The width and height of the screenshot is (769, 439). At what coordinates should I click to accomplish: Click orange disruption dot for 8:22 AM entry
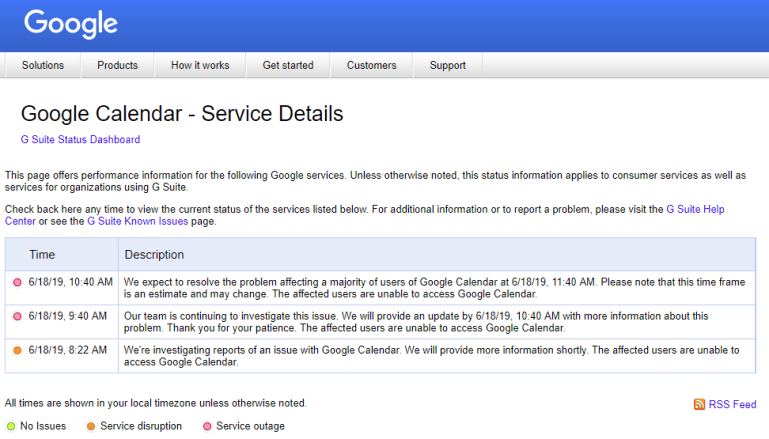pos(17,350)
